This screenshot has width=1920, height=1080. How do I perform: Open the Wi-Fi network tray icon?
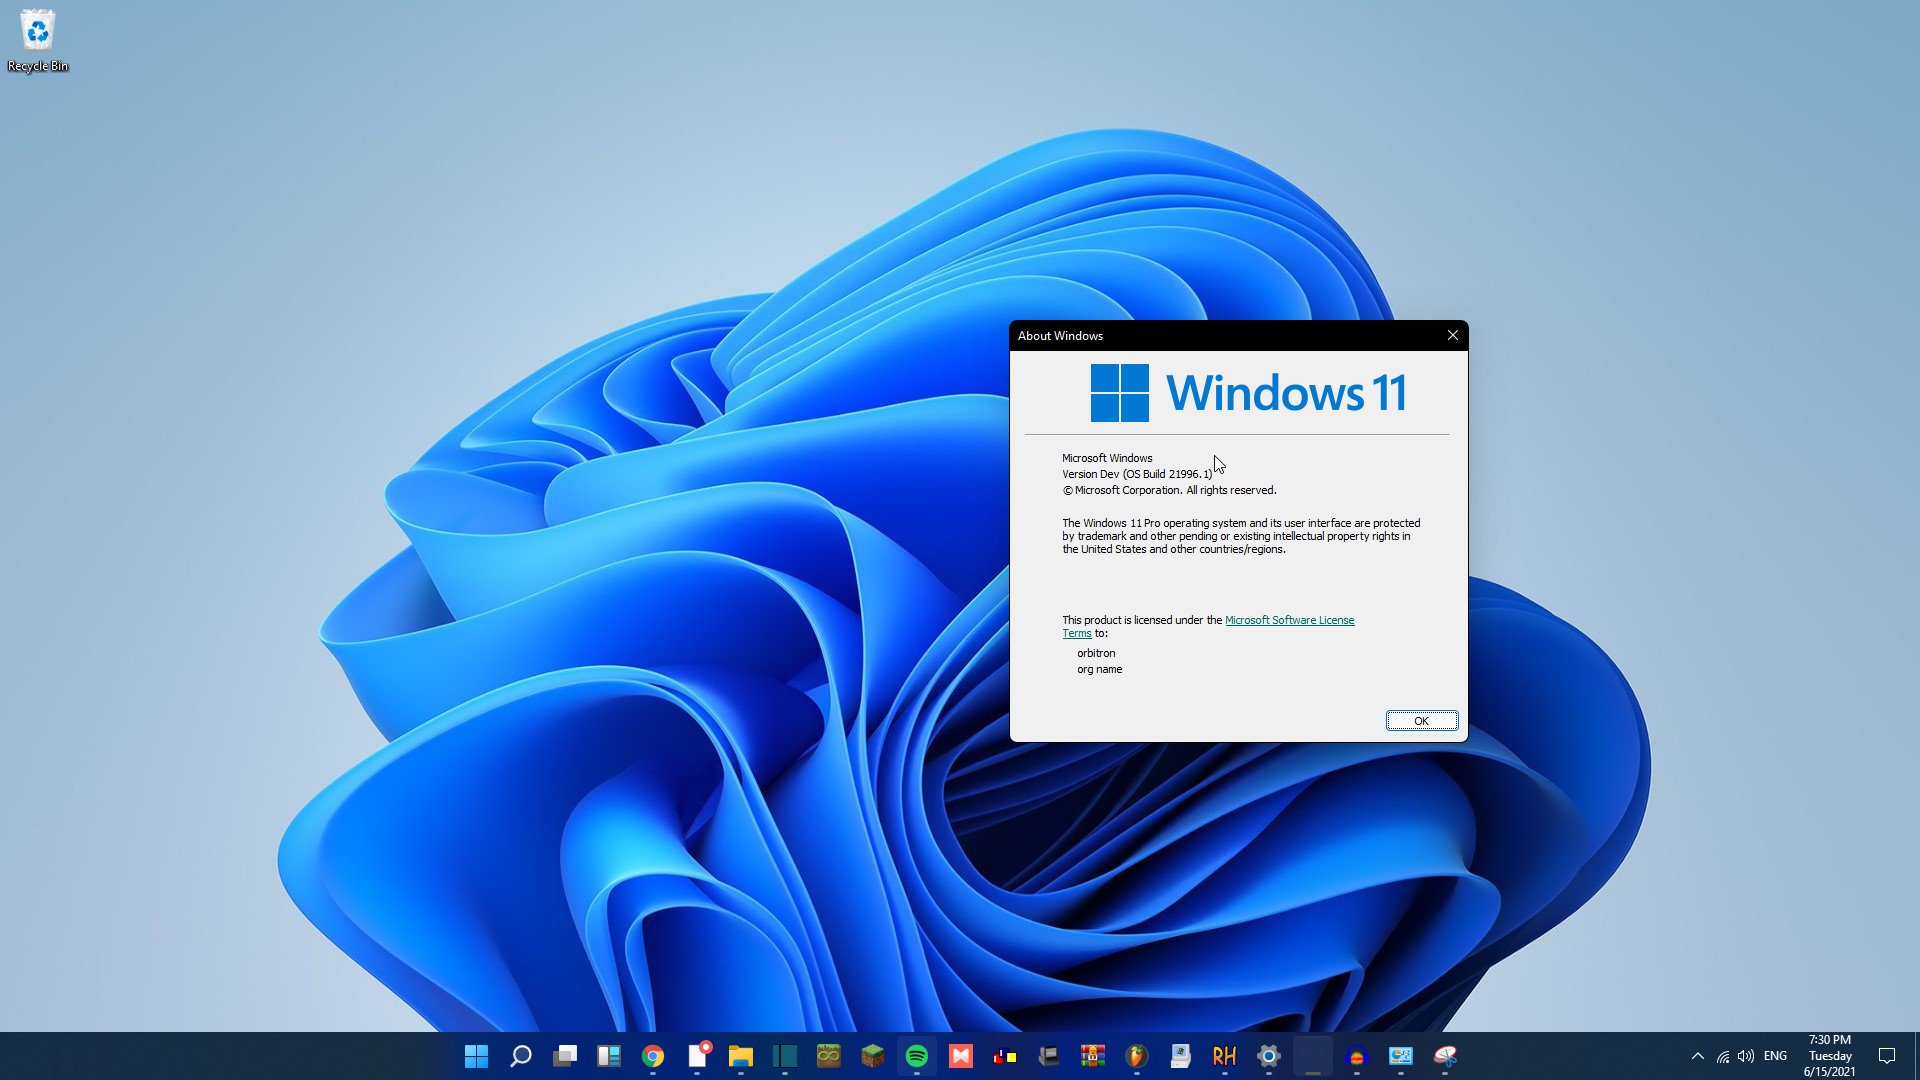[1723, 1056]
